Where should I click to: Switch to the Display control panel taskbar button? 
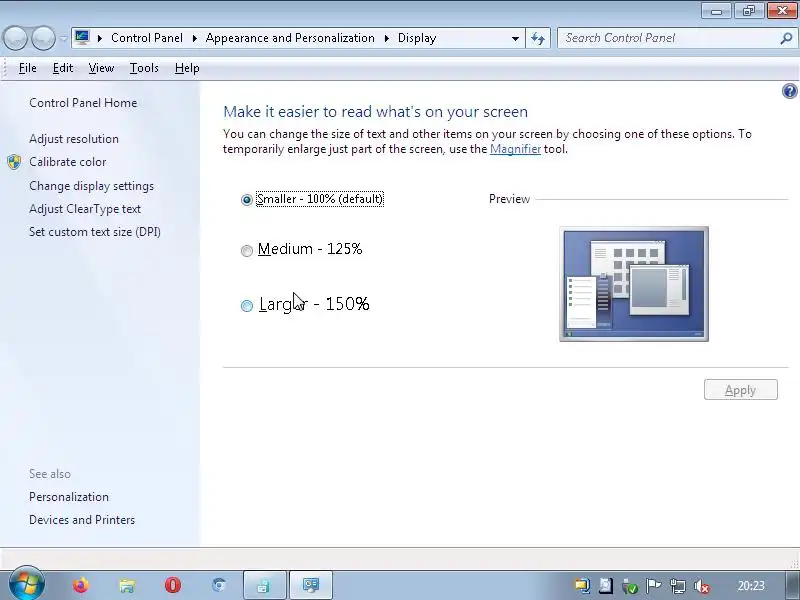[311, 585]
